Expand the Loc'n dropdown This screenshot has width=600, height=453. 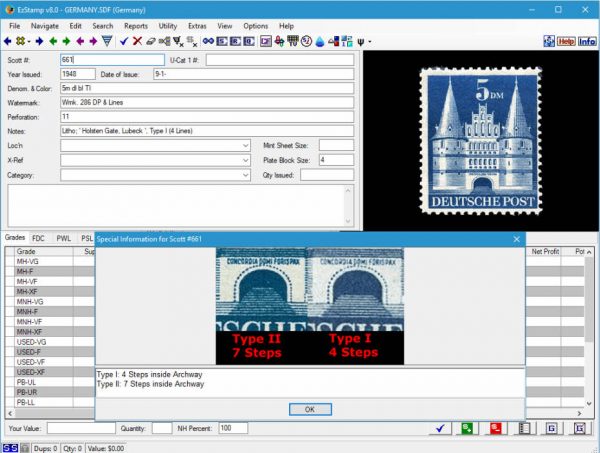point(246,145)
